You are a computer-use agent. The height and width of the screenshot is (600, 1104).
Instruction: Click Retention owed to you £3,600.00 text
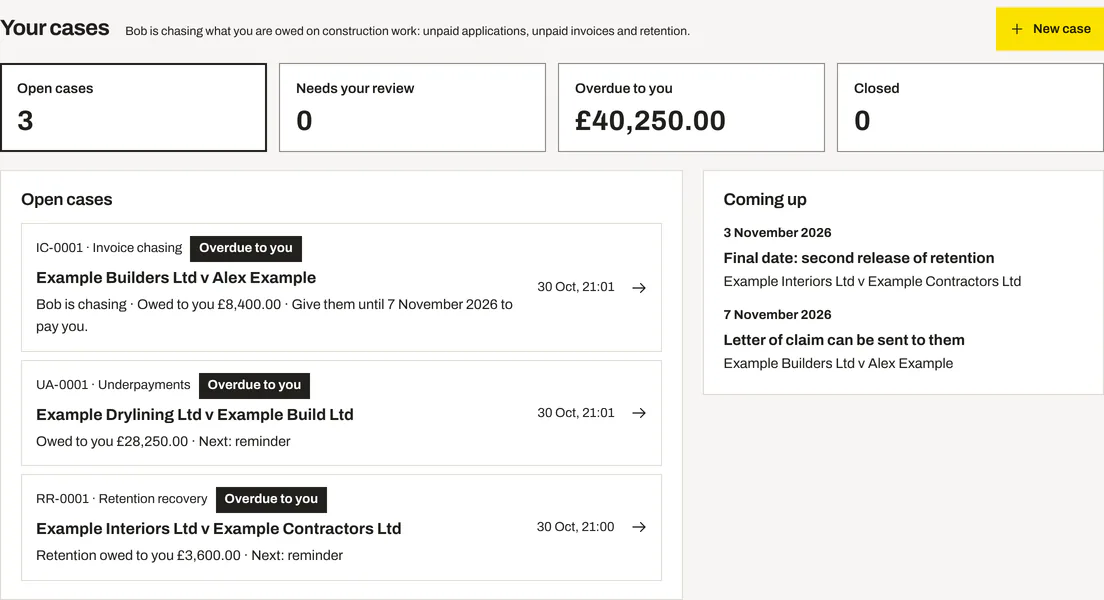click(x=138, y=556)
